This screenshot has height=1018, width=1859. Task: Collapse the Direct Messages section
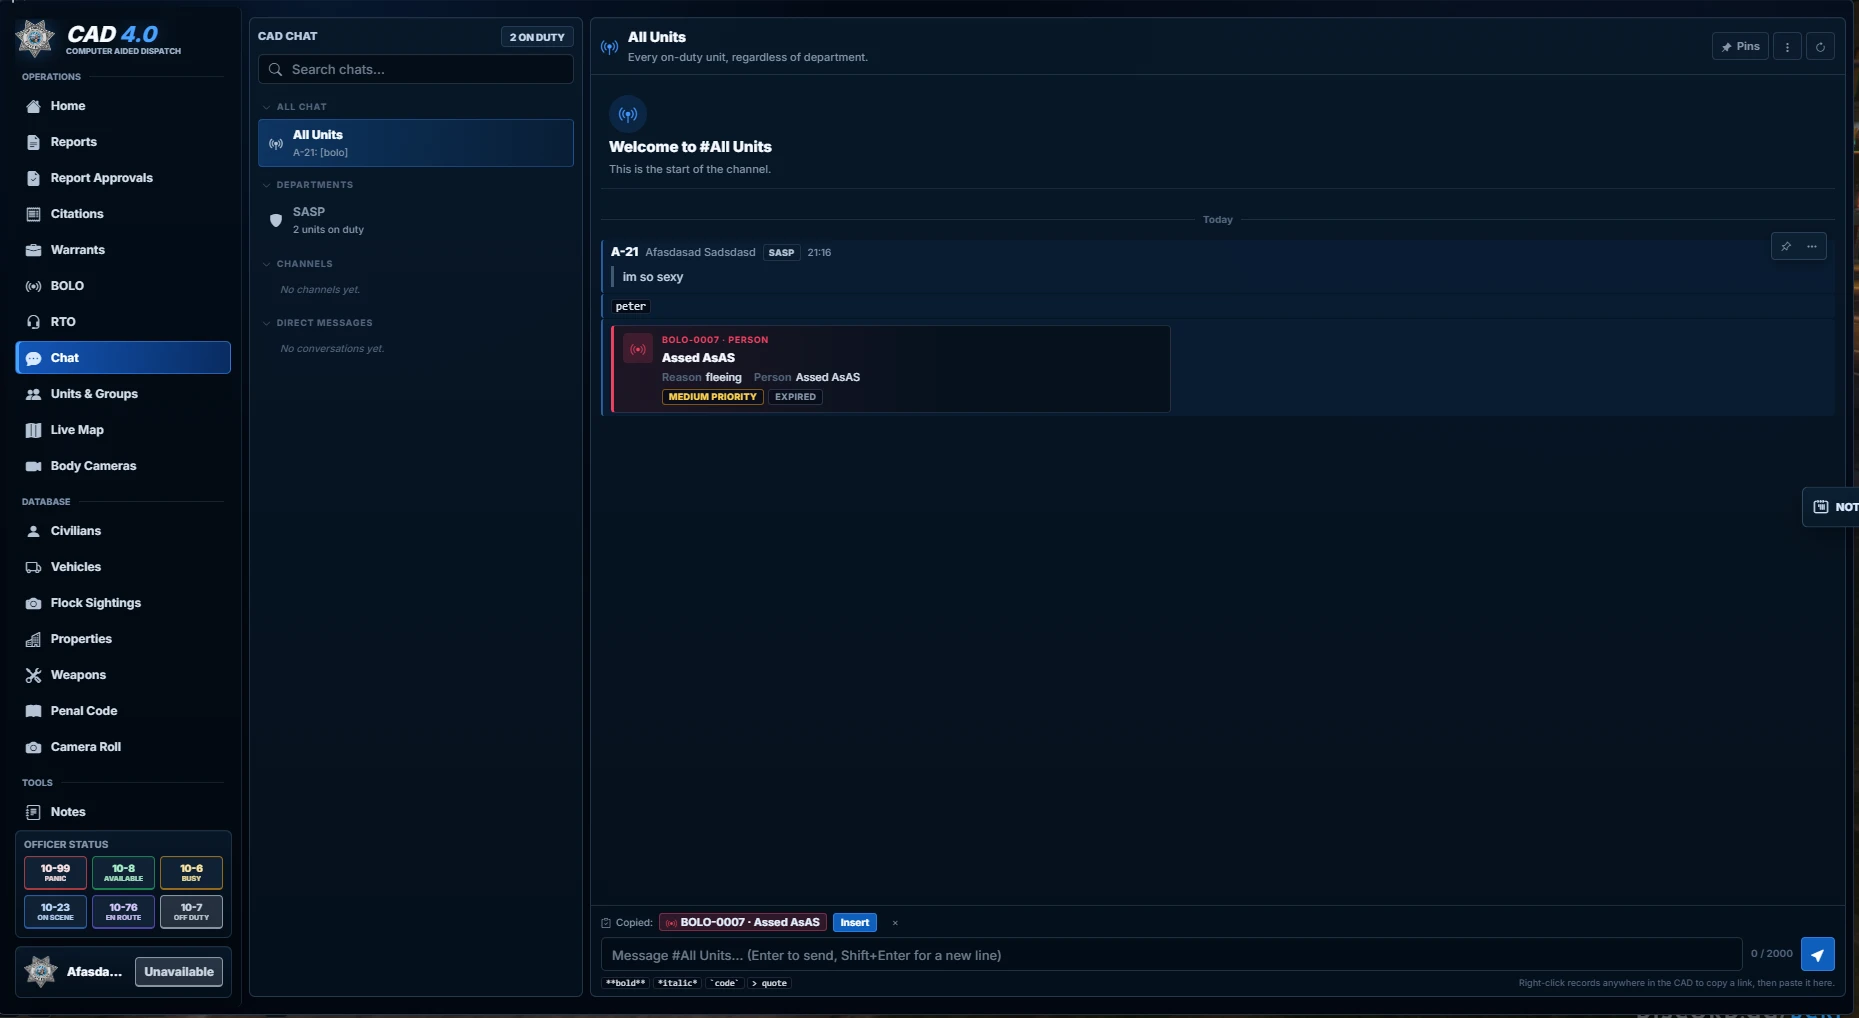(x=267, y=323)
